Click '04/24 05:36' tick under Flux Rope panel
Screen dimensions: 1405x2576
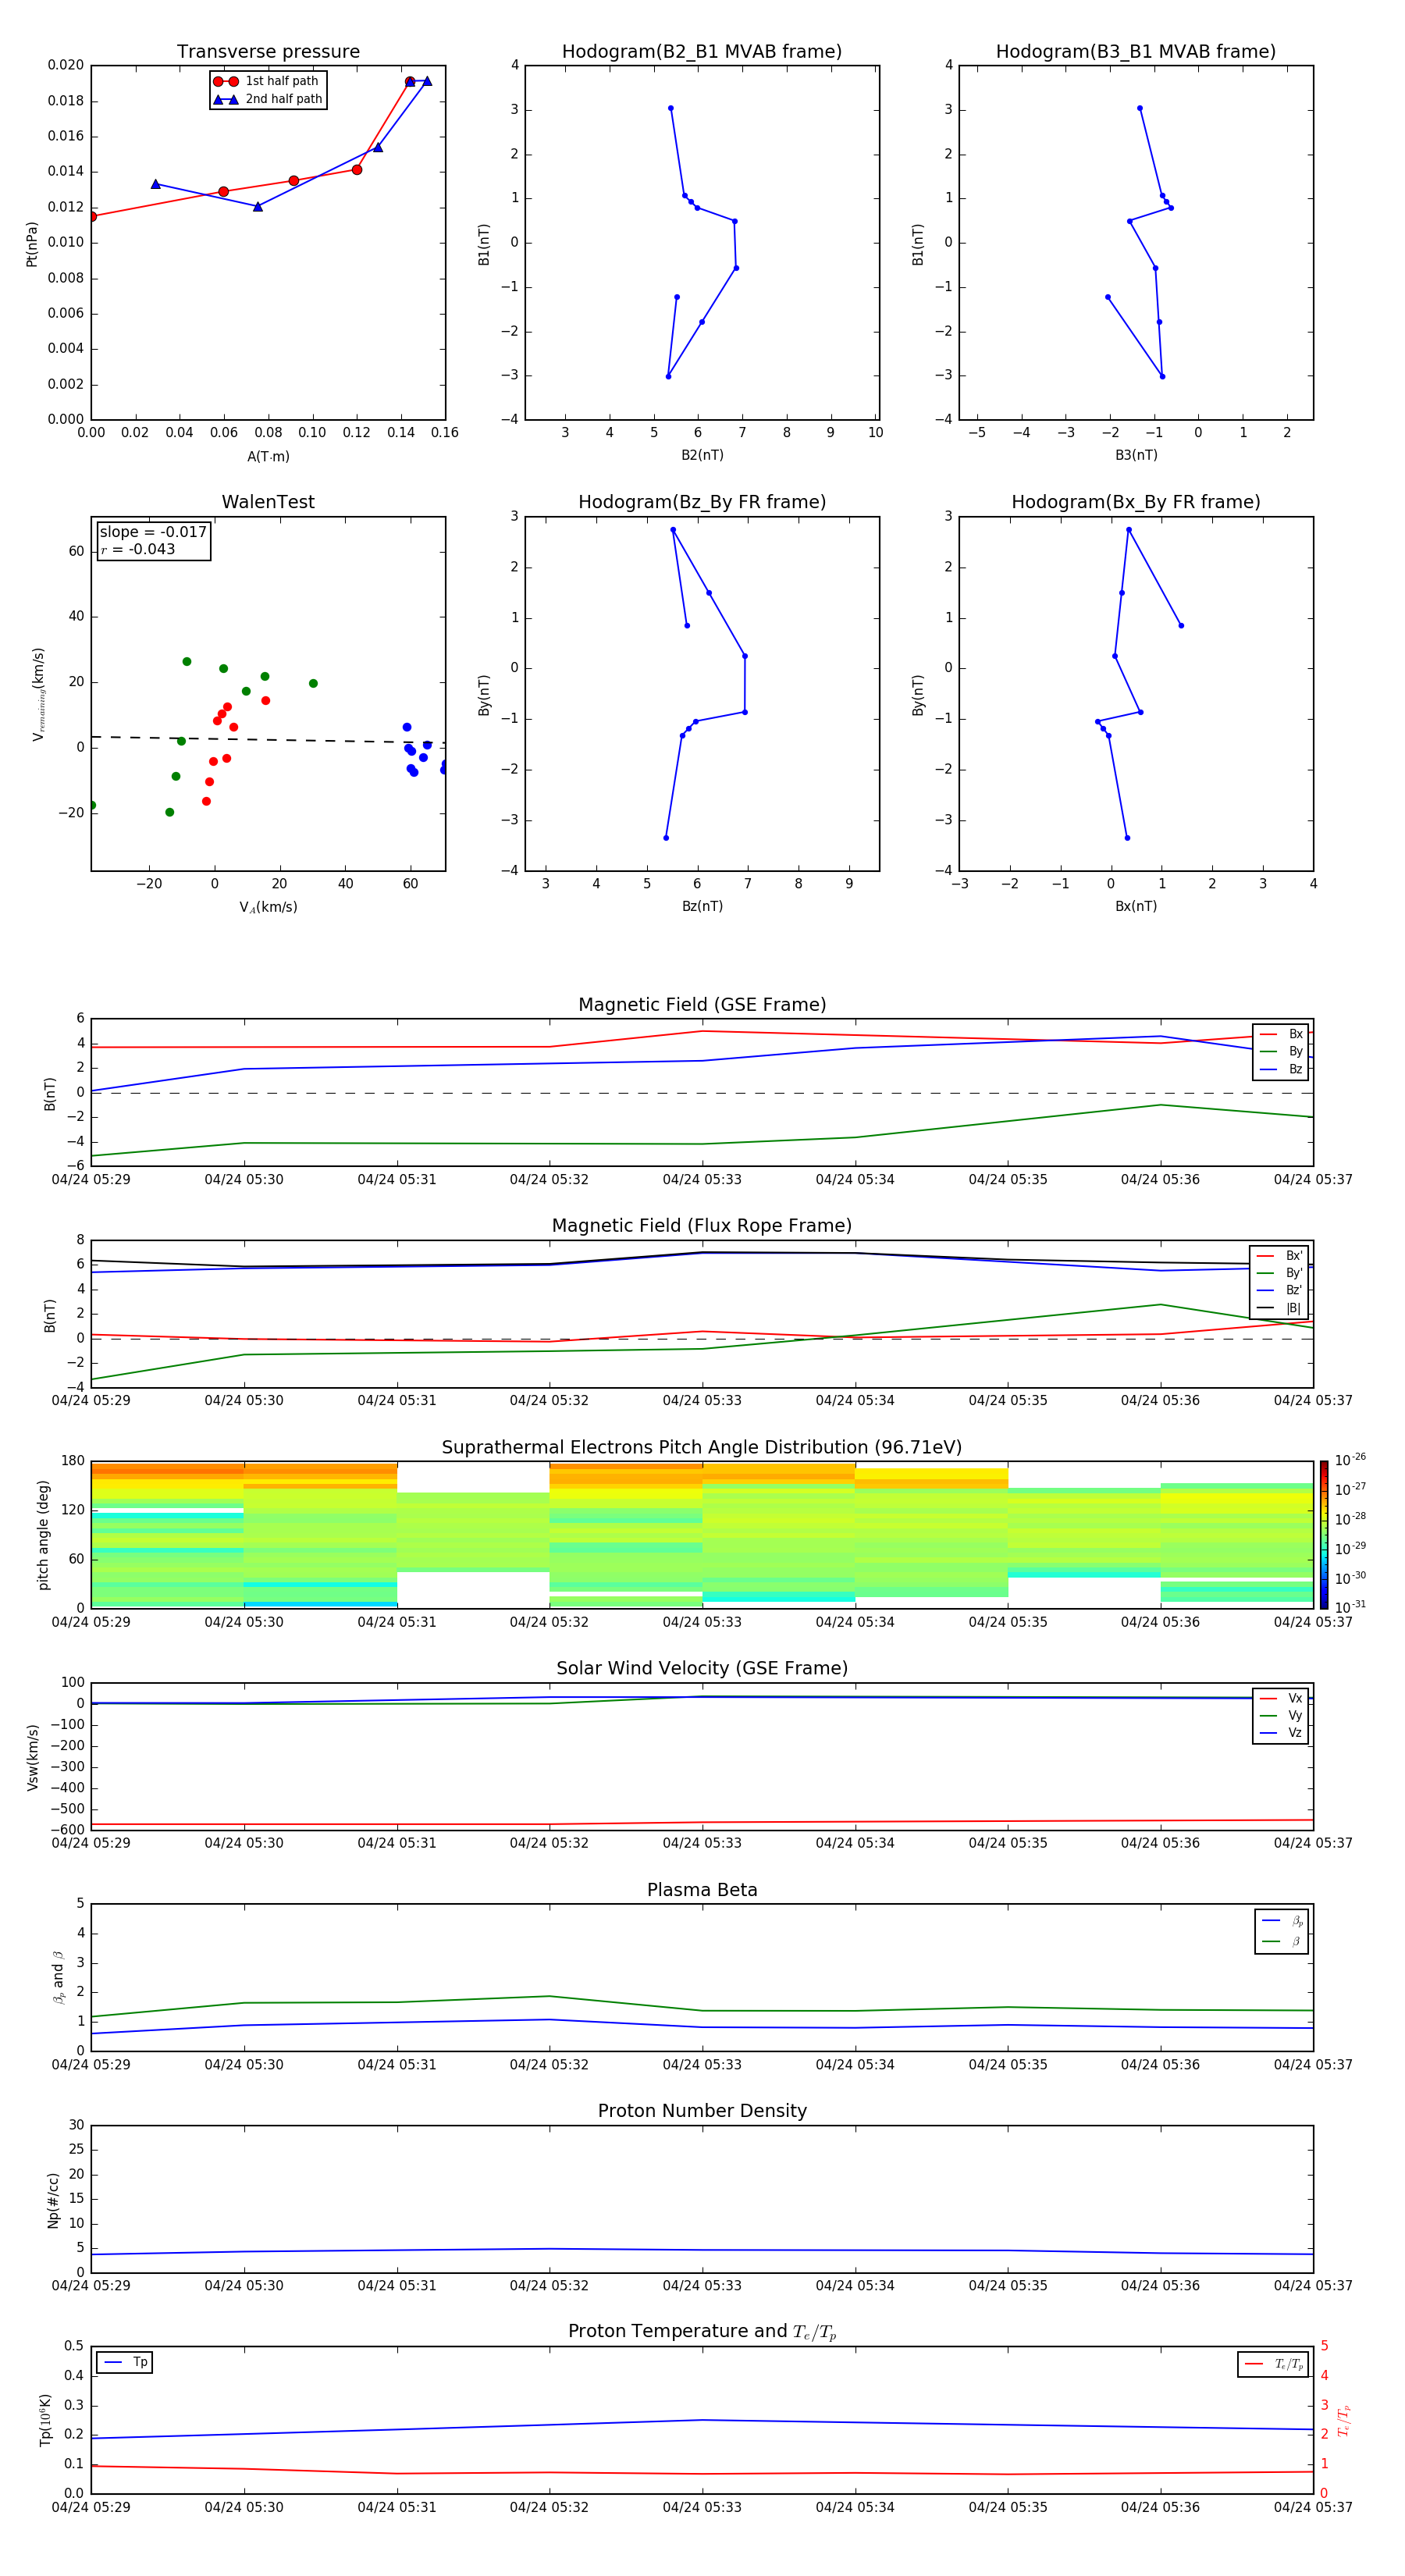tap(1160, 1401)
